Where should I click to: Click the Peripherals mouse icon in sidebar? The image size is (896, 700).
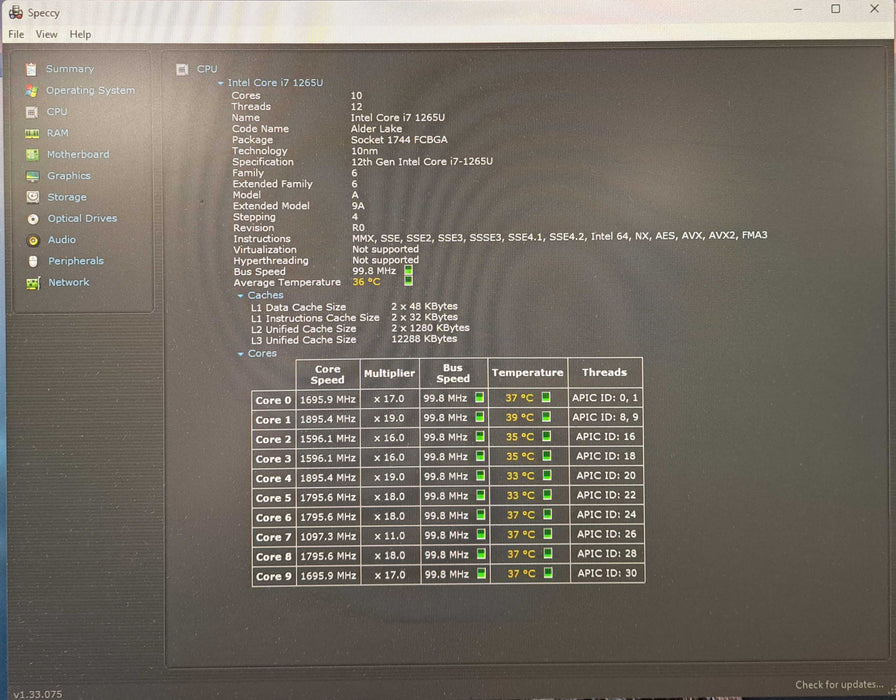click(x=33, y=261)
